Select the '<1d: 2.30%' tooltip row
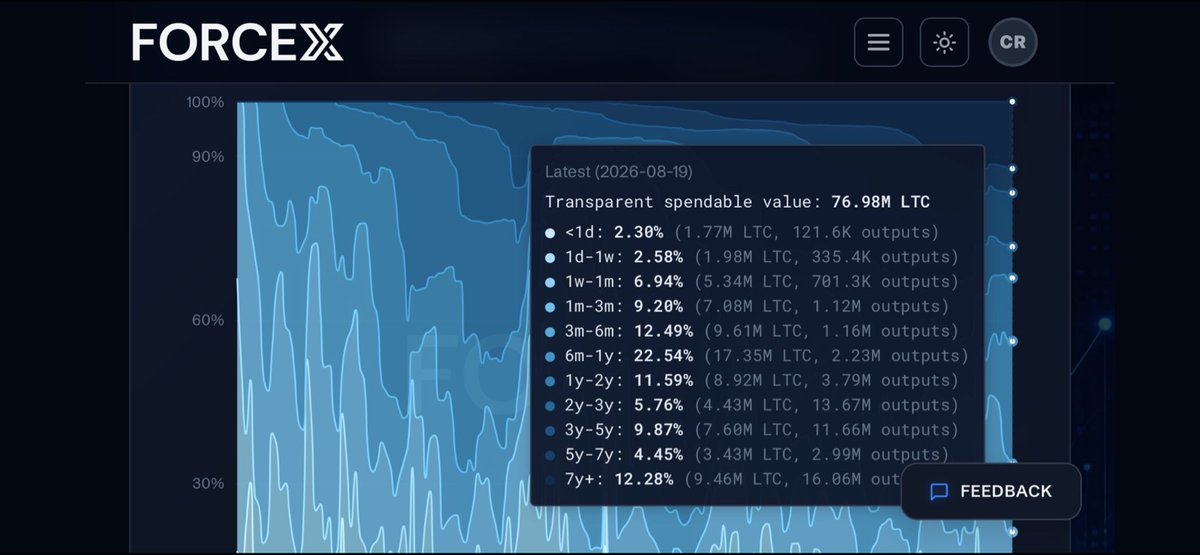The image size is (1200, 555). [x=742, y=233]
